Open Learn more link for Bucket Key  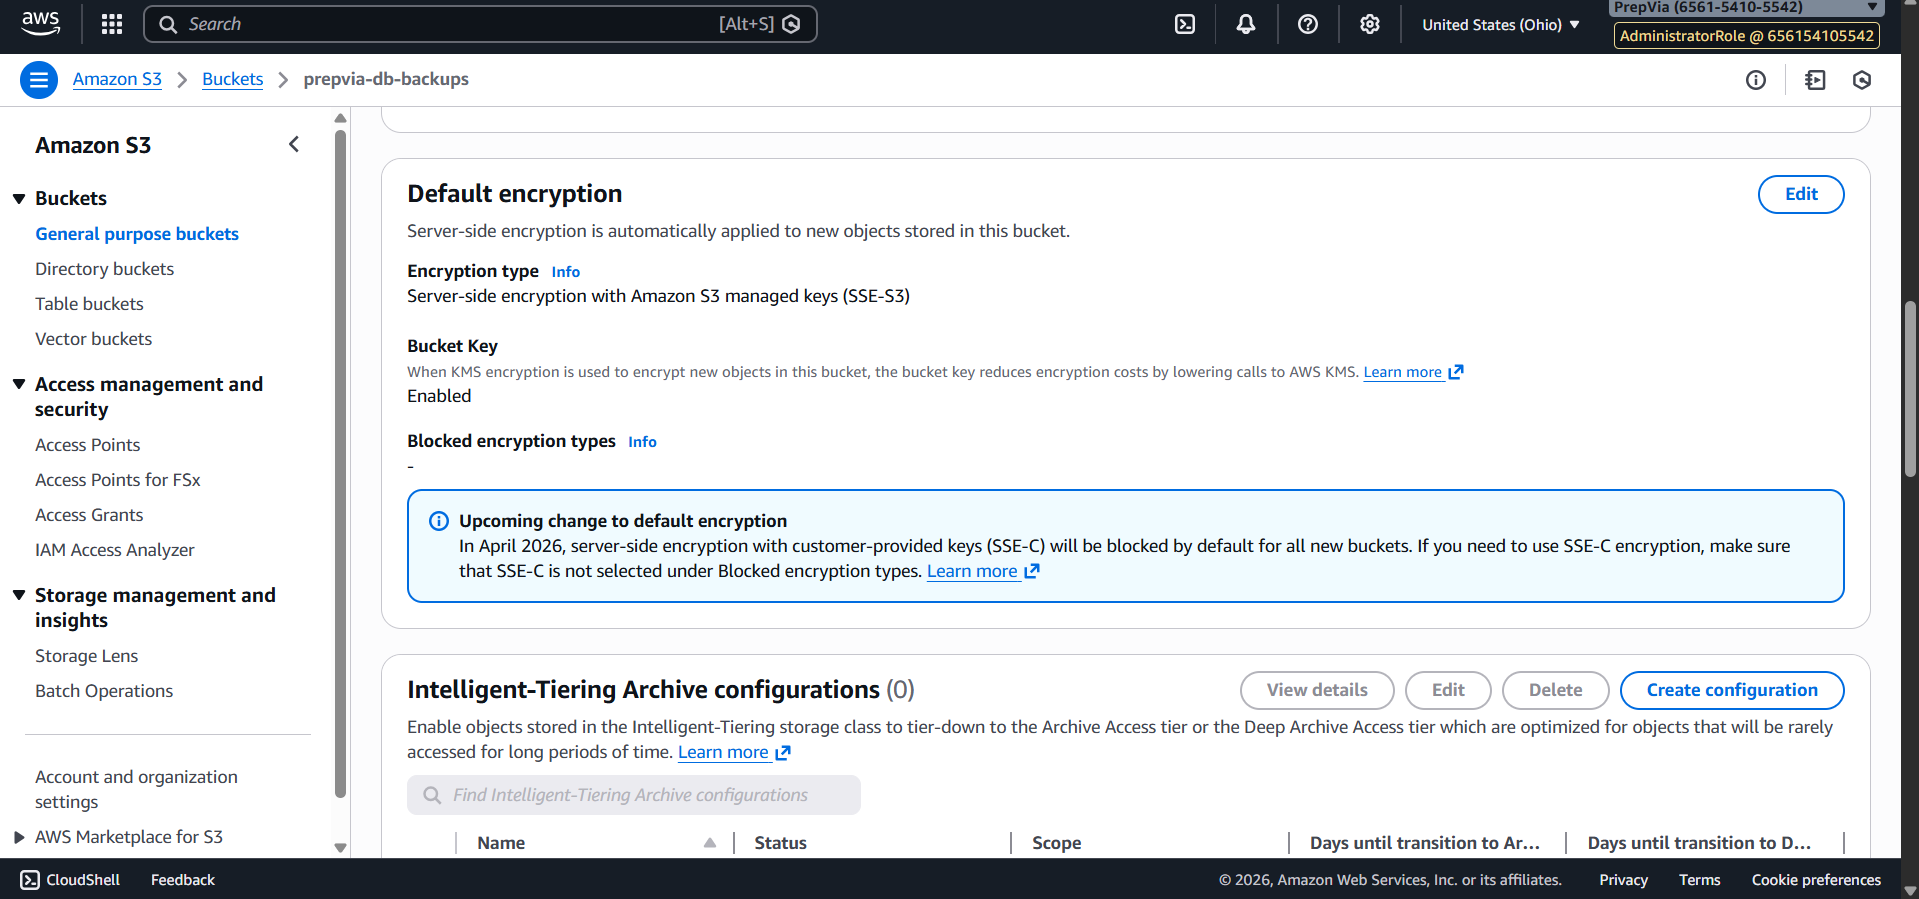click(x=1402, y=372)
